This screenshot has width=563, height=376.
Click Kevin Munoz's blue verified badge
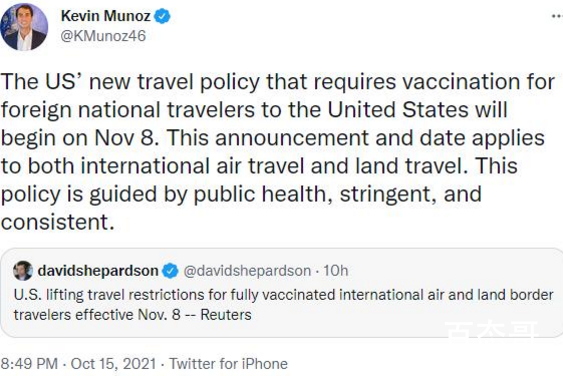(162, 17)
